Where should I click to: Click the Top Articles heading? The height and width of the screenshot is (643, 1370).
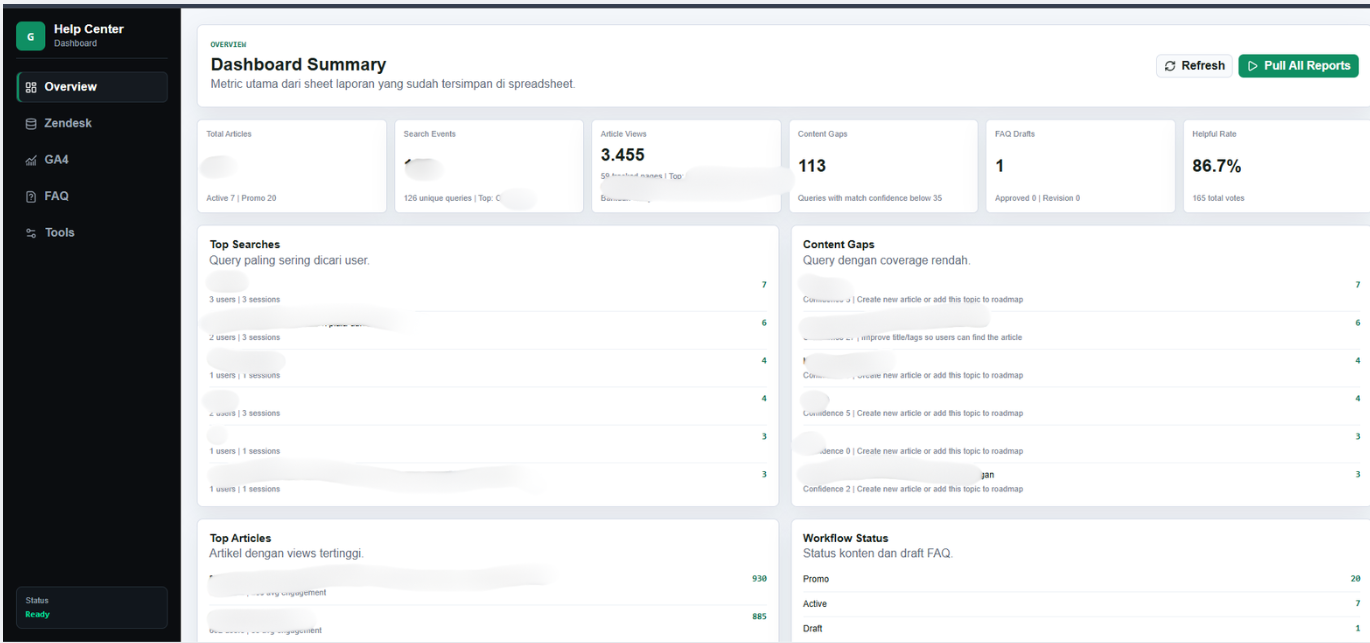pyautogui.click(x=240, y=538)
